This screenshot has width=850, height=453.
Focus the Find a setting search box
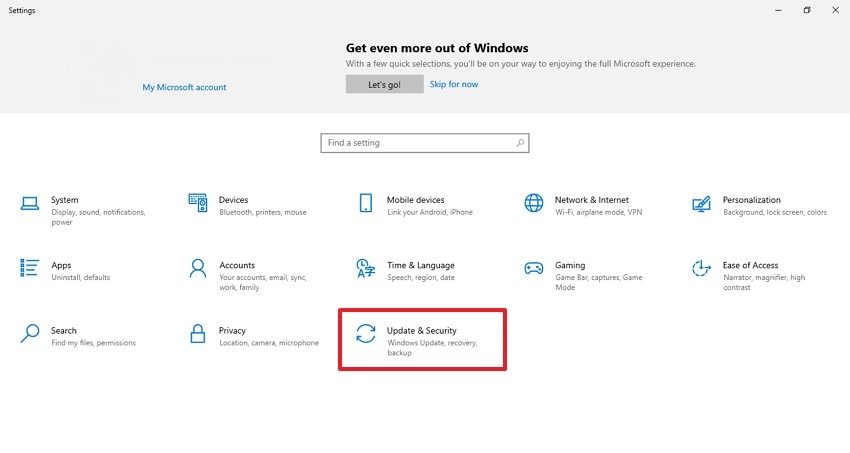(418, 143)
